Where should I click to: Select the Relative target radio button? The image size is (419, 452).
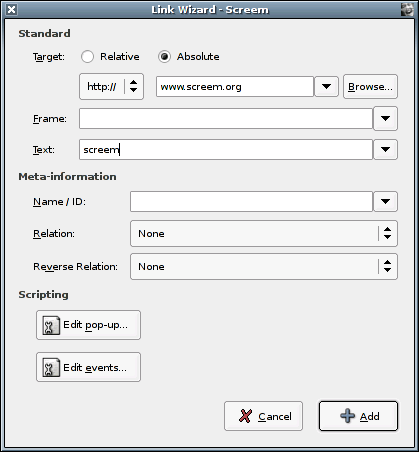(x=87, y=57)
